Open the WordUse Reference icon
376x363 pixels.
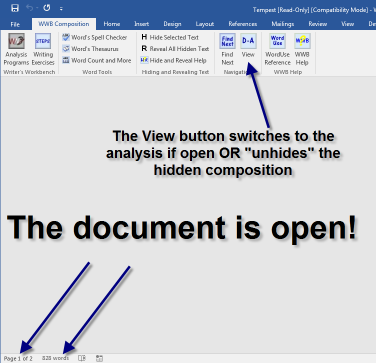pos(277,49)
